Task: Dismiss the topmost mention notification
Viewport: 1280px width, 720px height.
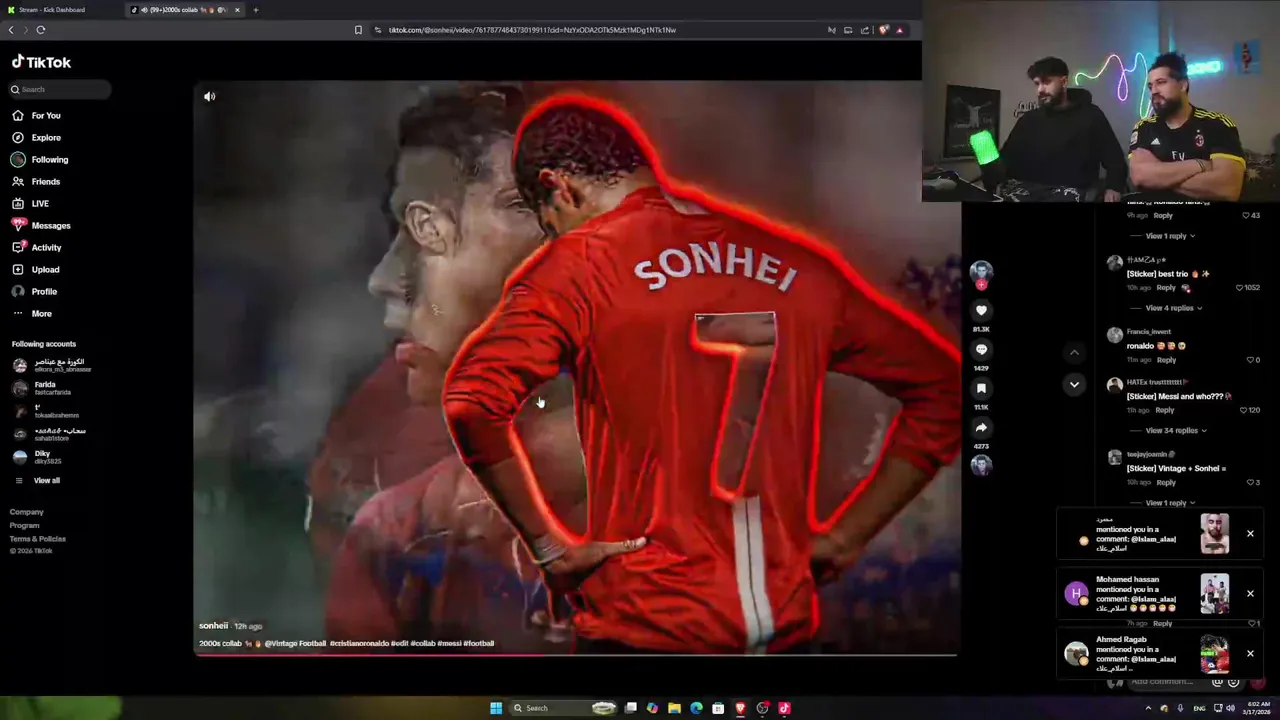Action: pyautogui.click(x=1250, y=534)
